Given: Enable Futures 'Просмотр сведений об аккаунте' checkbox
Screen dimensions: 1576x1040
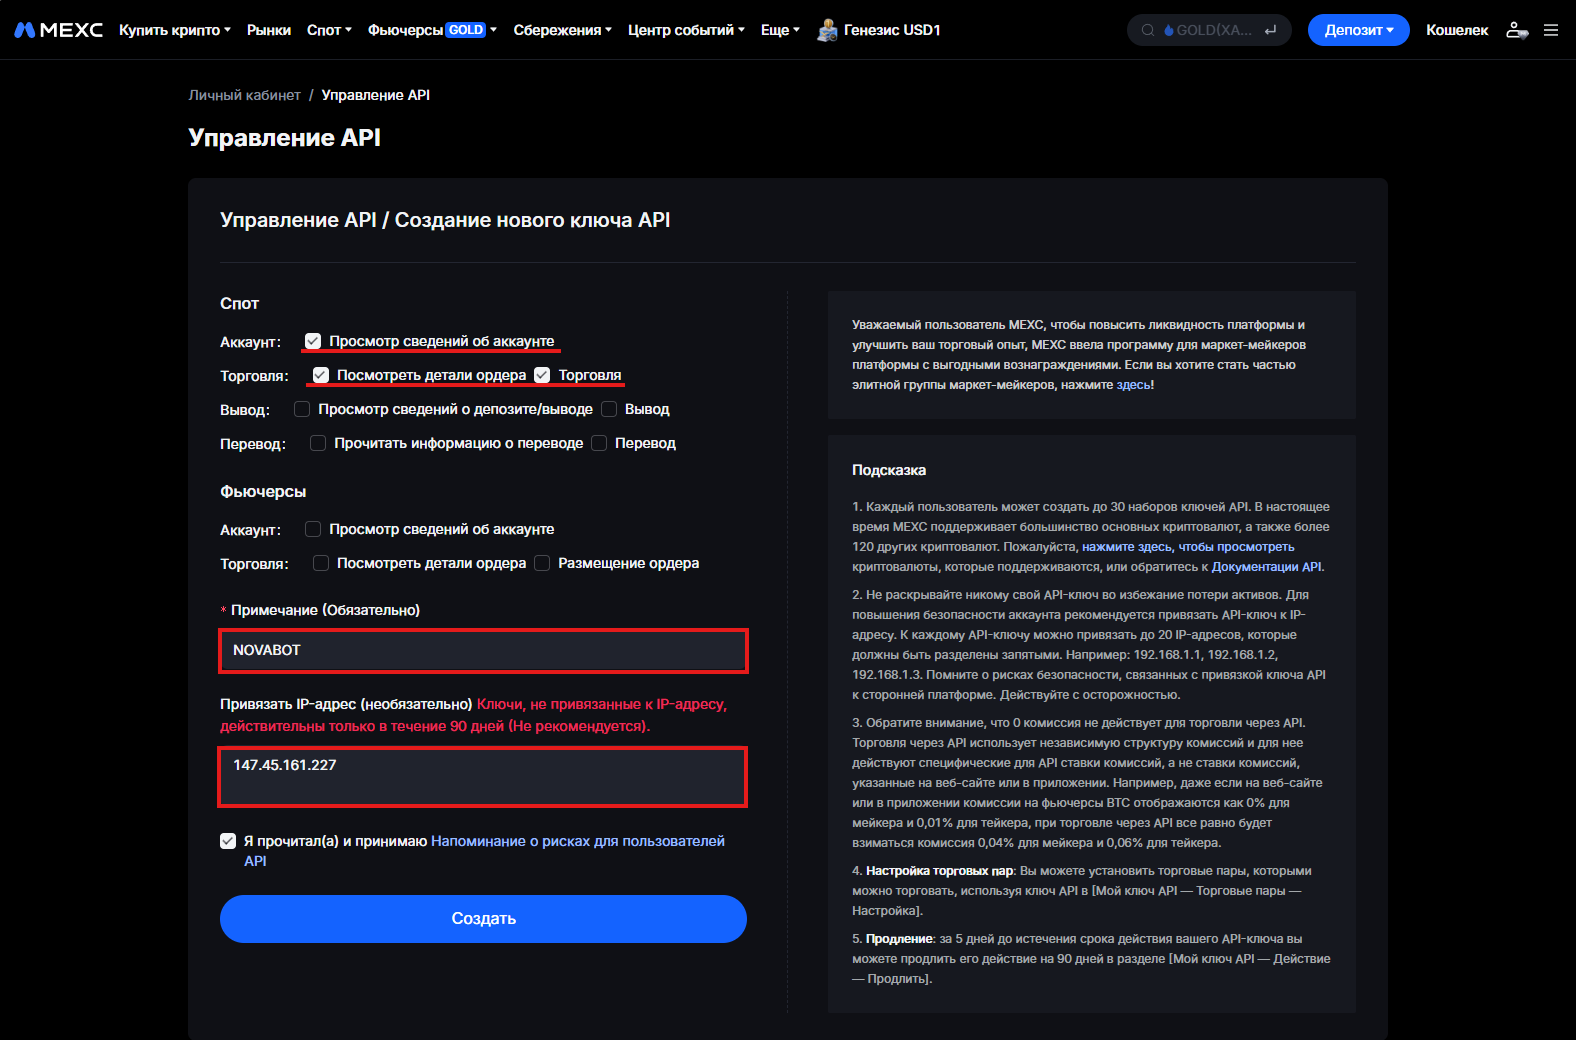Looking at the screenshot, I should pos(313,529).
